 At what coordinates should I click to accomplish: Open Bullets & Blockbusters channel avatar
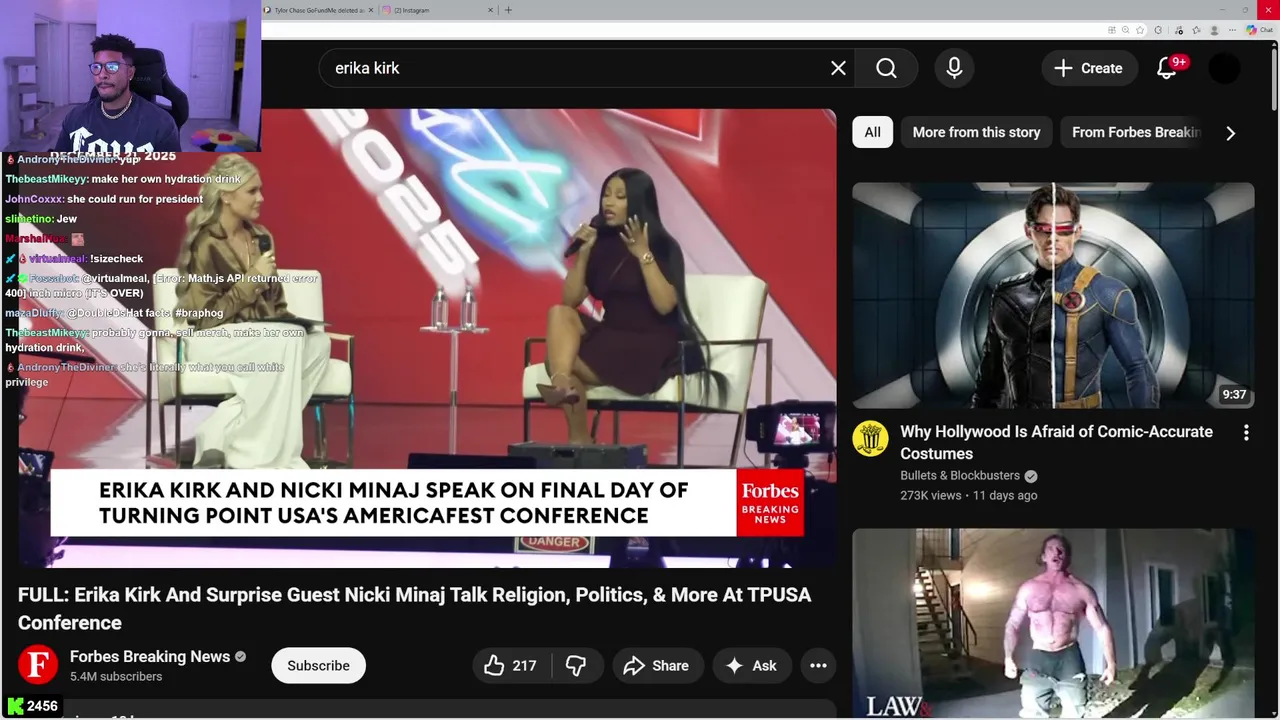[x=870, y=438]
